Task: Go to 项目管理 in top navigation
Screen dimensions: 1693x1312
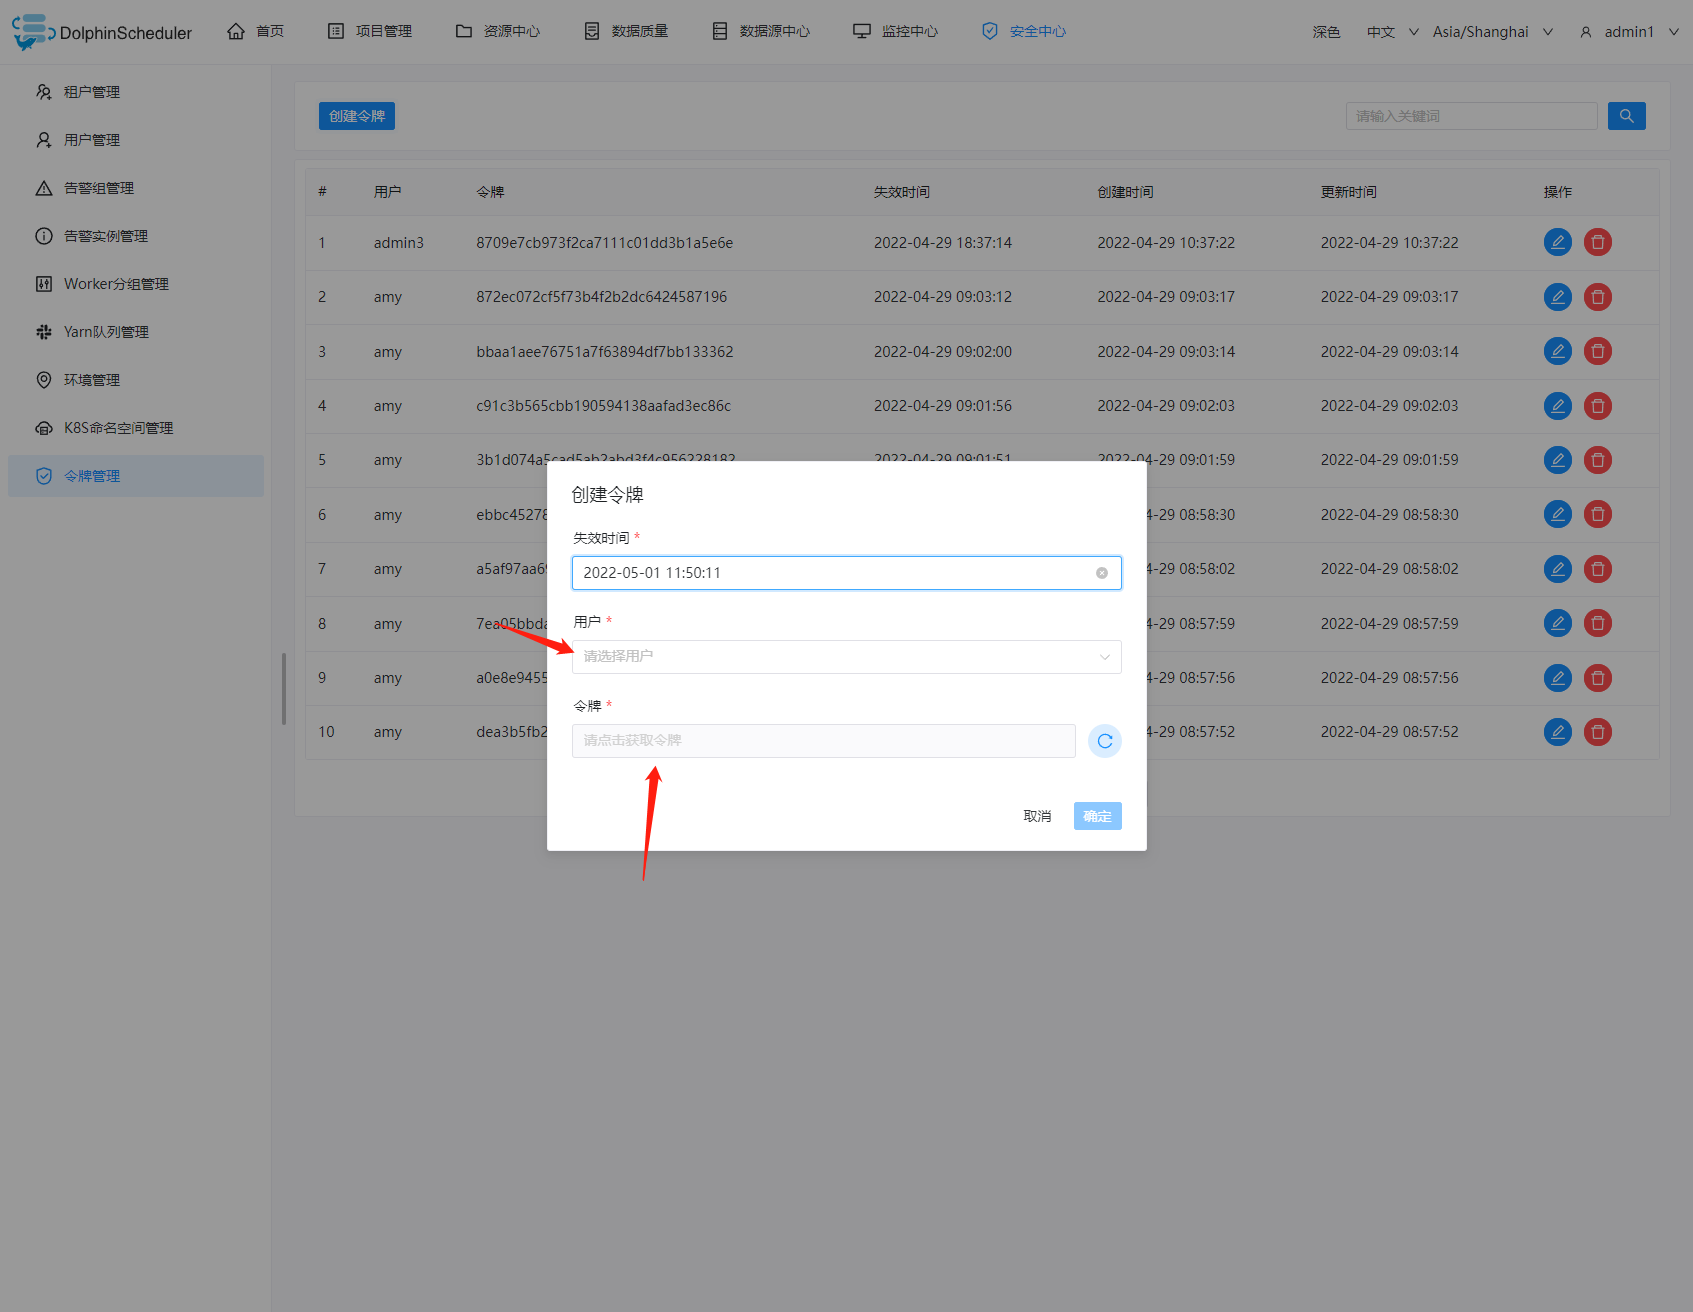Action: pyautogui.click(x=370, y=32)
